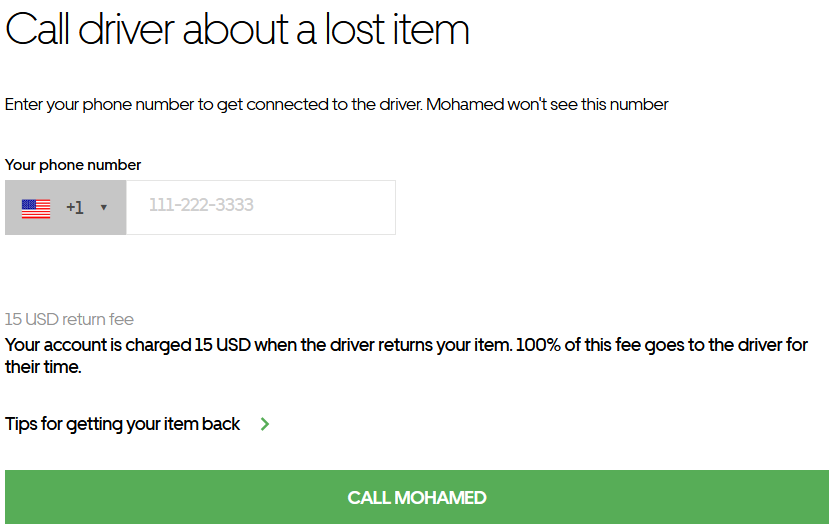Viewport: 835px width, 527px height.
Task: Click 'Your account is charged 15 USD' sentence
Action: [128, 345]
